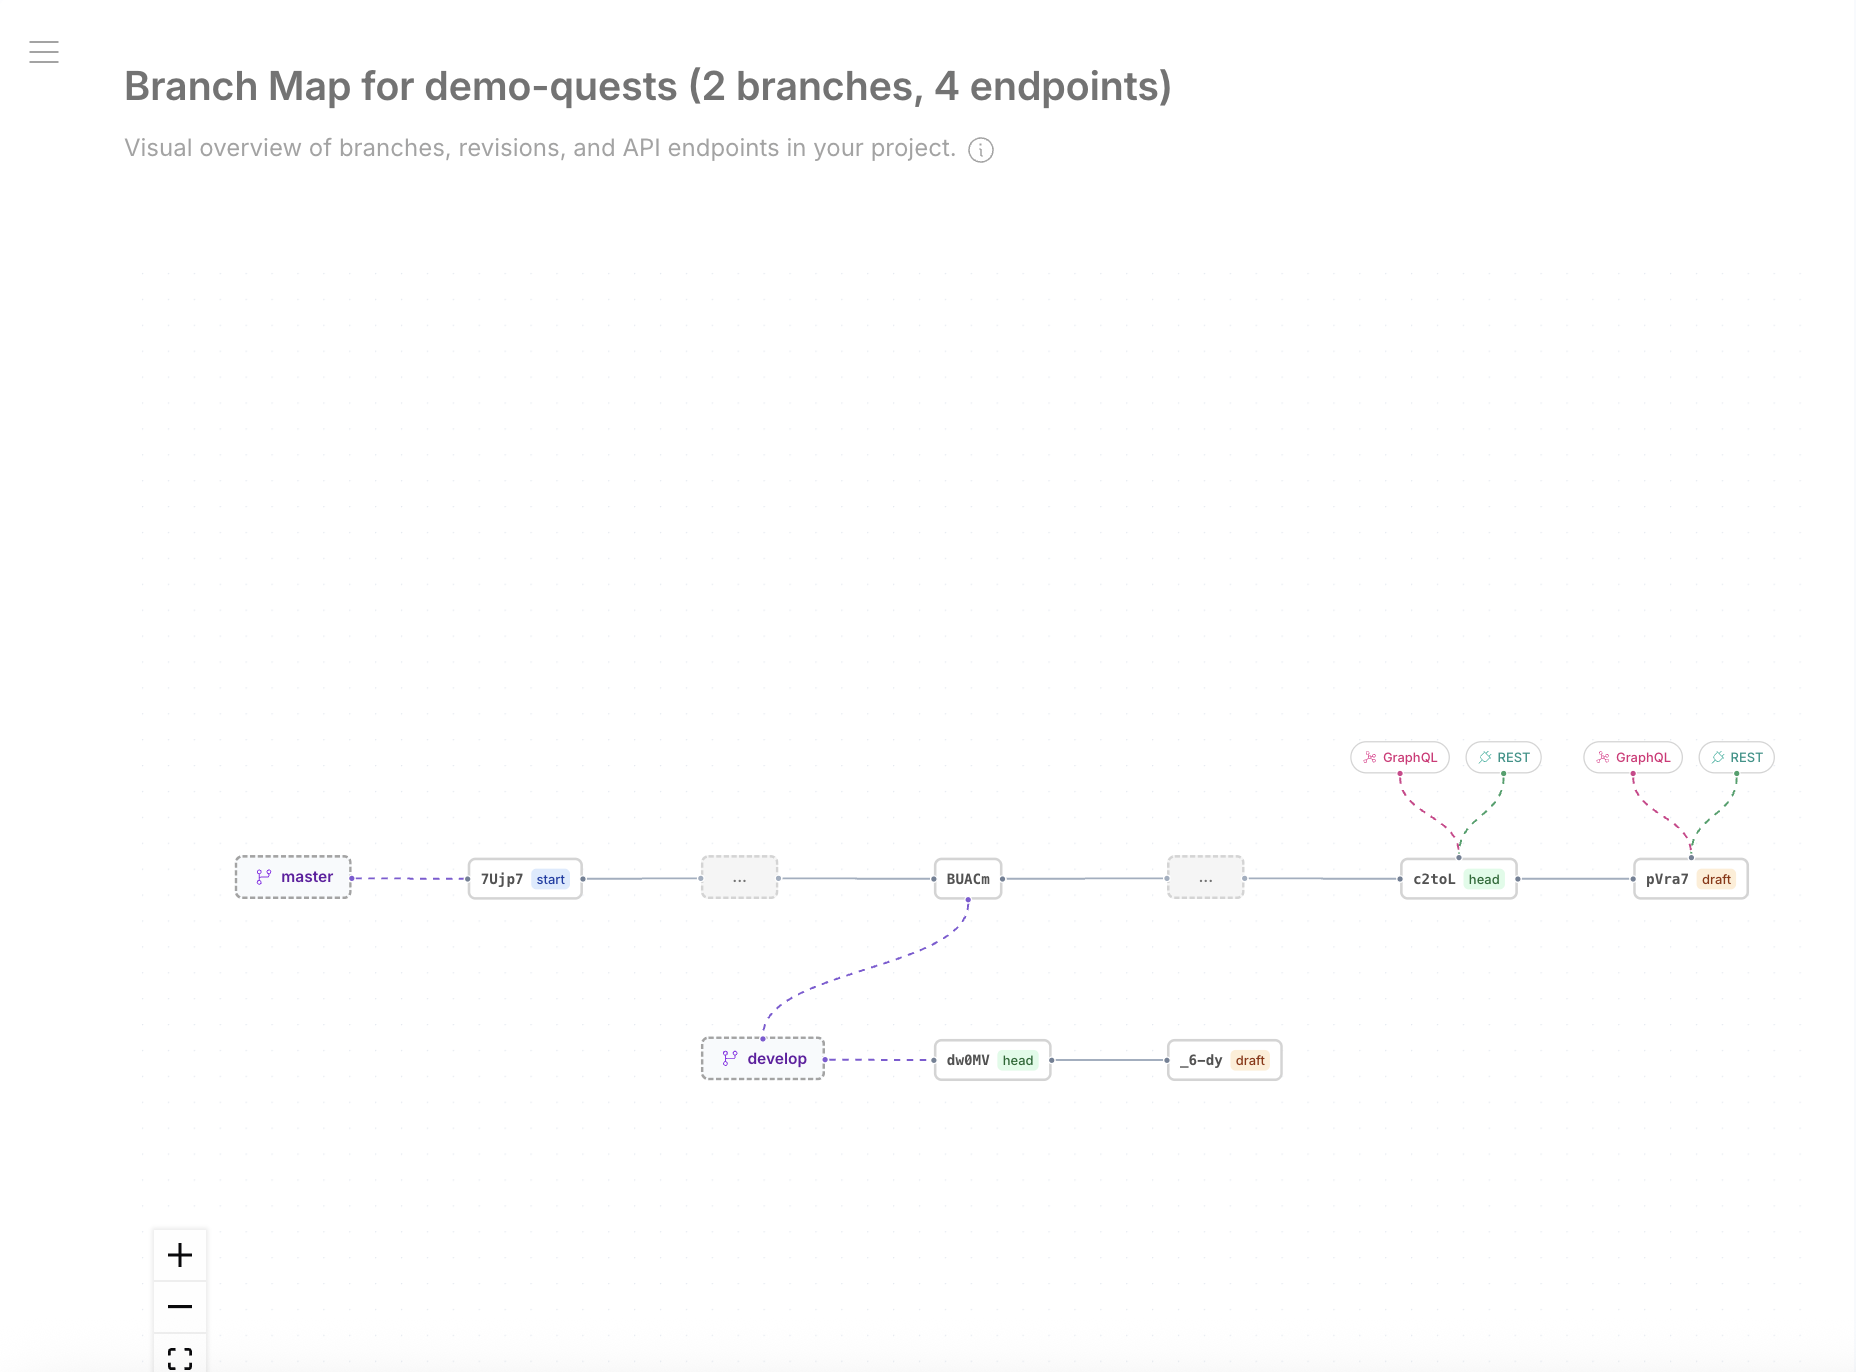The height and width of the screenshot is (1372, 1856).
Task: Select the _6-dy draft revision
Action: [x=1224, y=1059]
